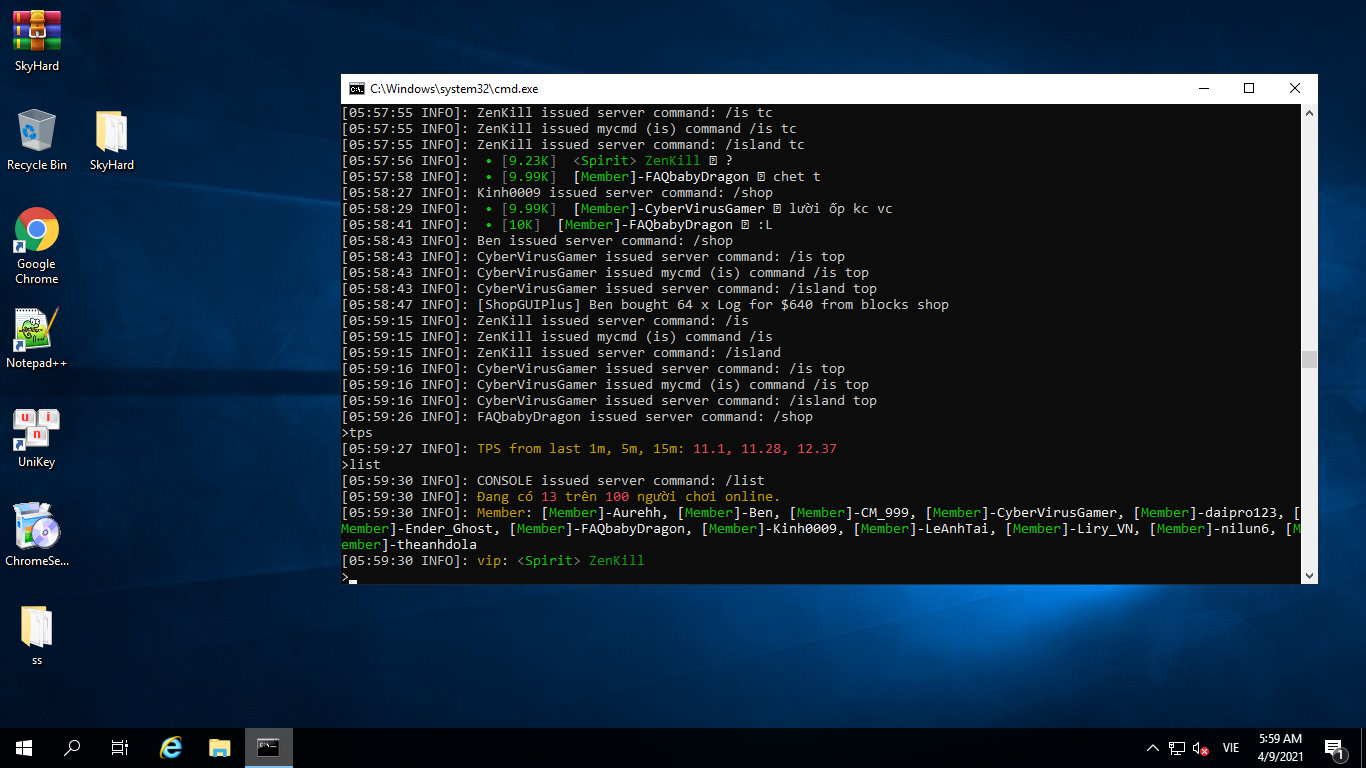The width and height of the screenshot is (1366, 768).
Task: Open Notepad++ desktop shortcut
Action: click(x=37, y=330)
